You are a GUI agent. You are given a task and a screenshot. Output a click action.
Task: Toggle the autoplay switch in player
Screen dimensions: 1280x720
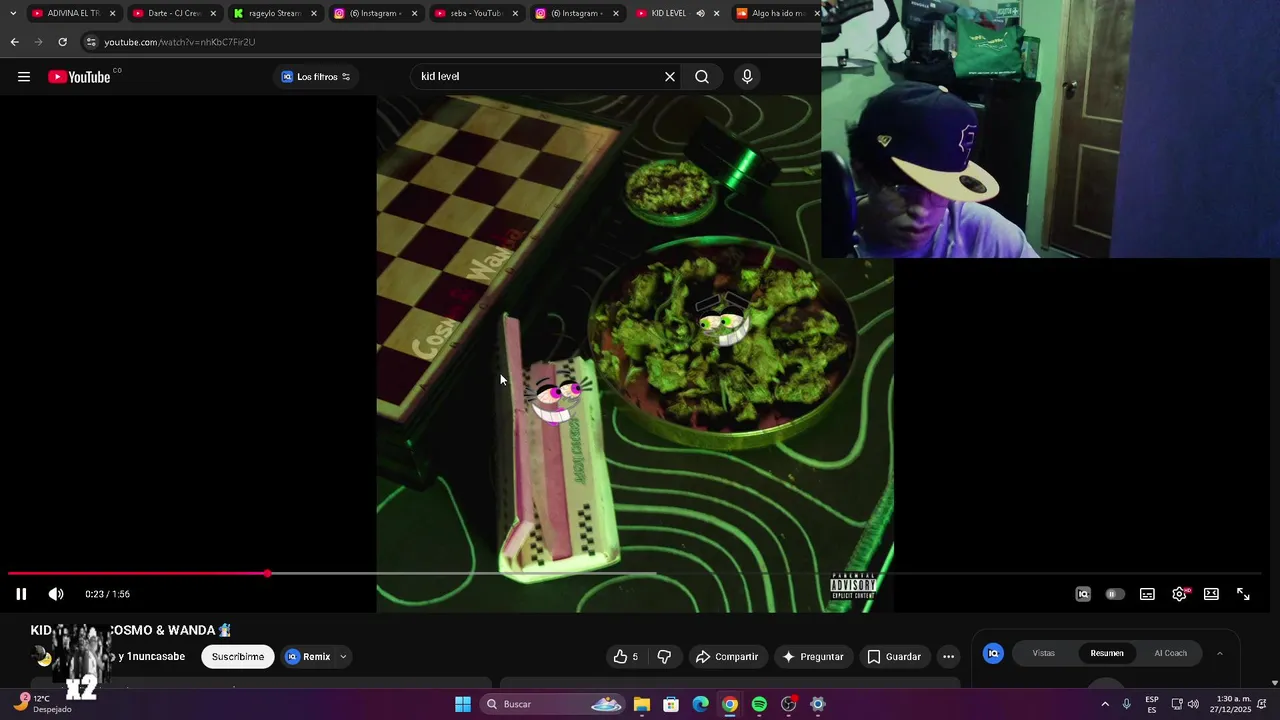click(x=1114, y=594)
